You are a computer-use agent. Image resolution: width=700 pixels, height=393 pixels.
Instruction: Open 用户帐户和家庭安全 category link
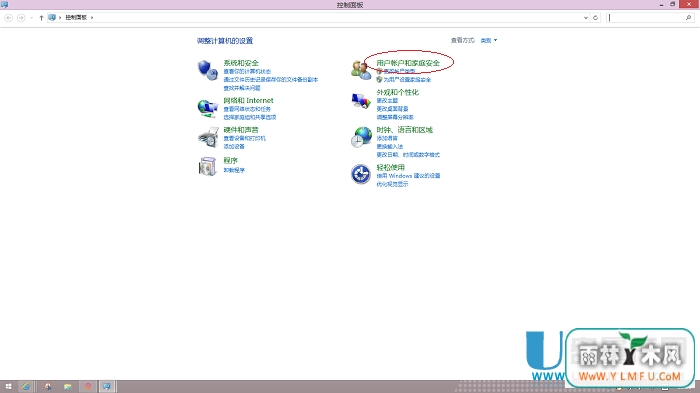(408, 63)
